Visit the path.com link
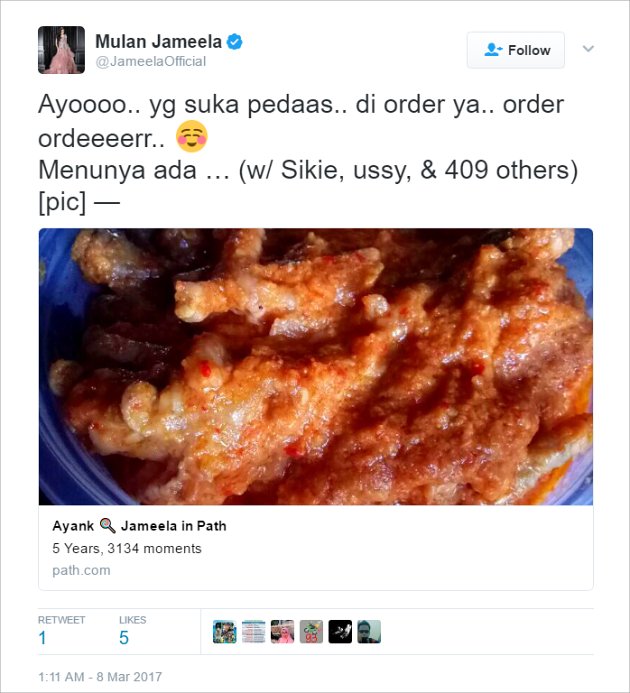The image size is (630, 693). [x=81, y=570]
